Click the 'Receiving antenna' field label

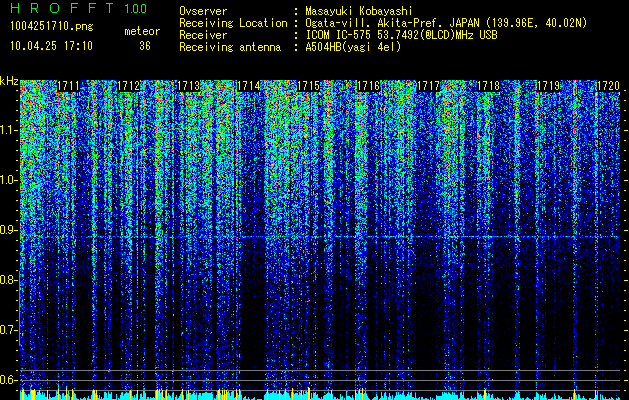230,47
